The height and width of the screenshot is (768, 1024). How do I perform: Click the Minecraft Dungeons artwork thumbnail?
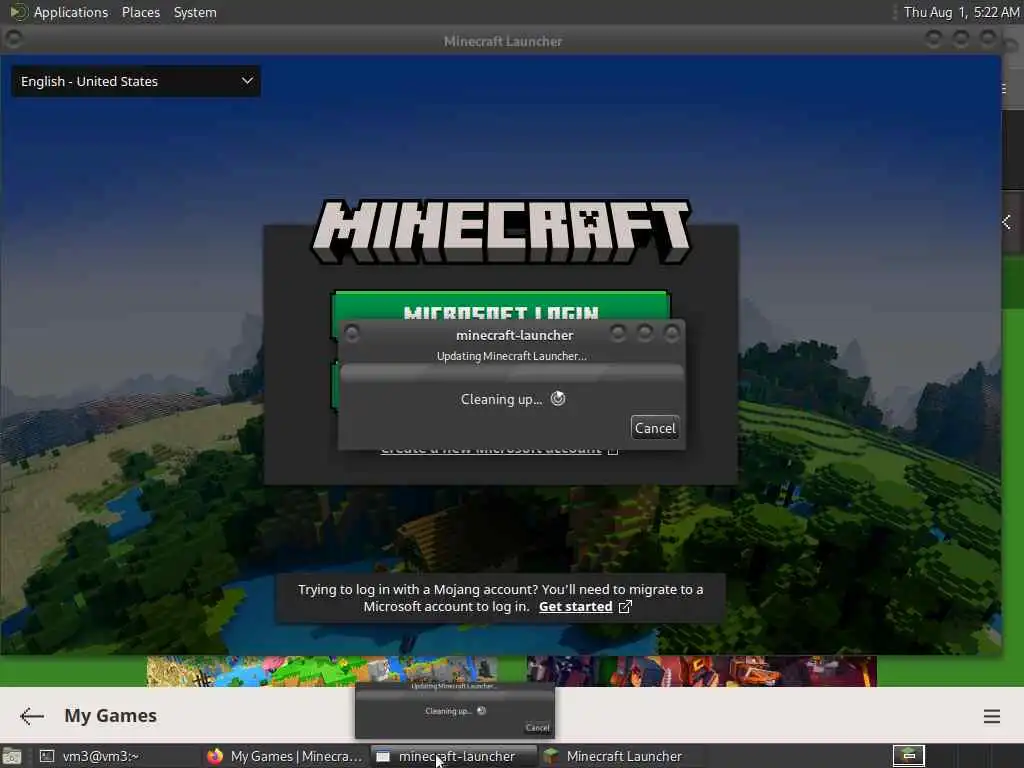tap(702, 671)
